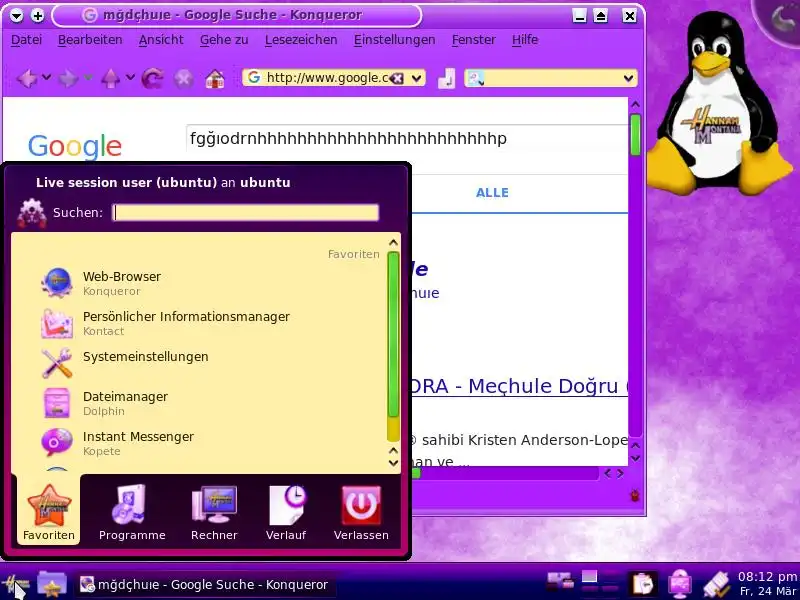Click the Go button beside address bar
The width and height of the screenshot is (800, 600).
446,79
